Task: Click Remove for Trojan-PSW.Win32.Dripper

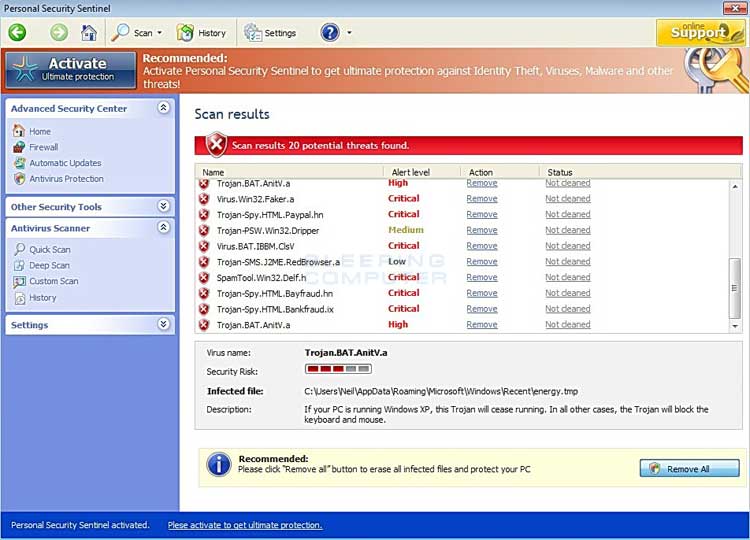Action: [x=482, y=230]
